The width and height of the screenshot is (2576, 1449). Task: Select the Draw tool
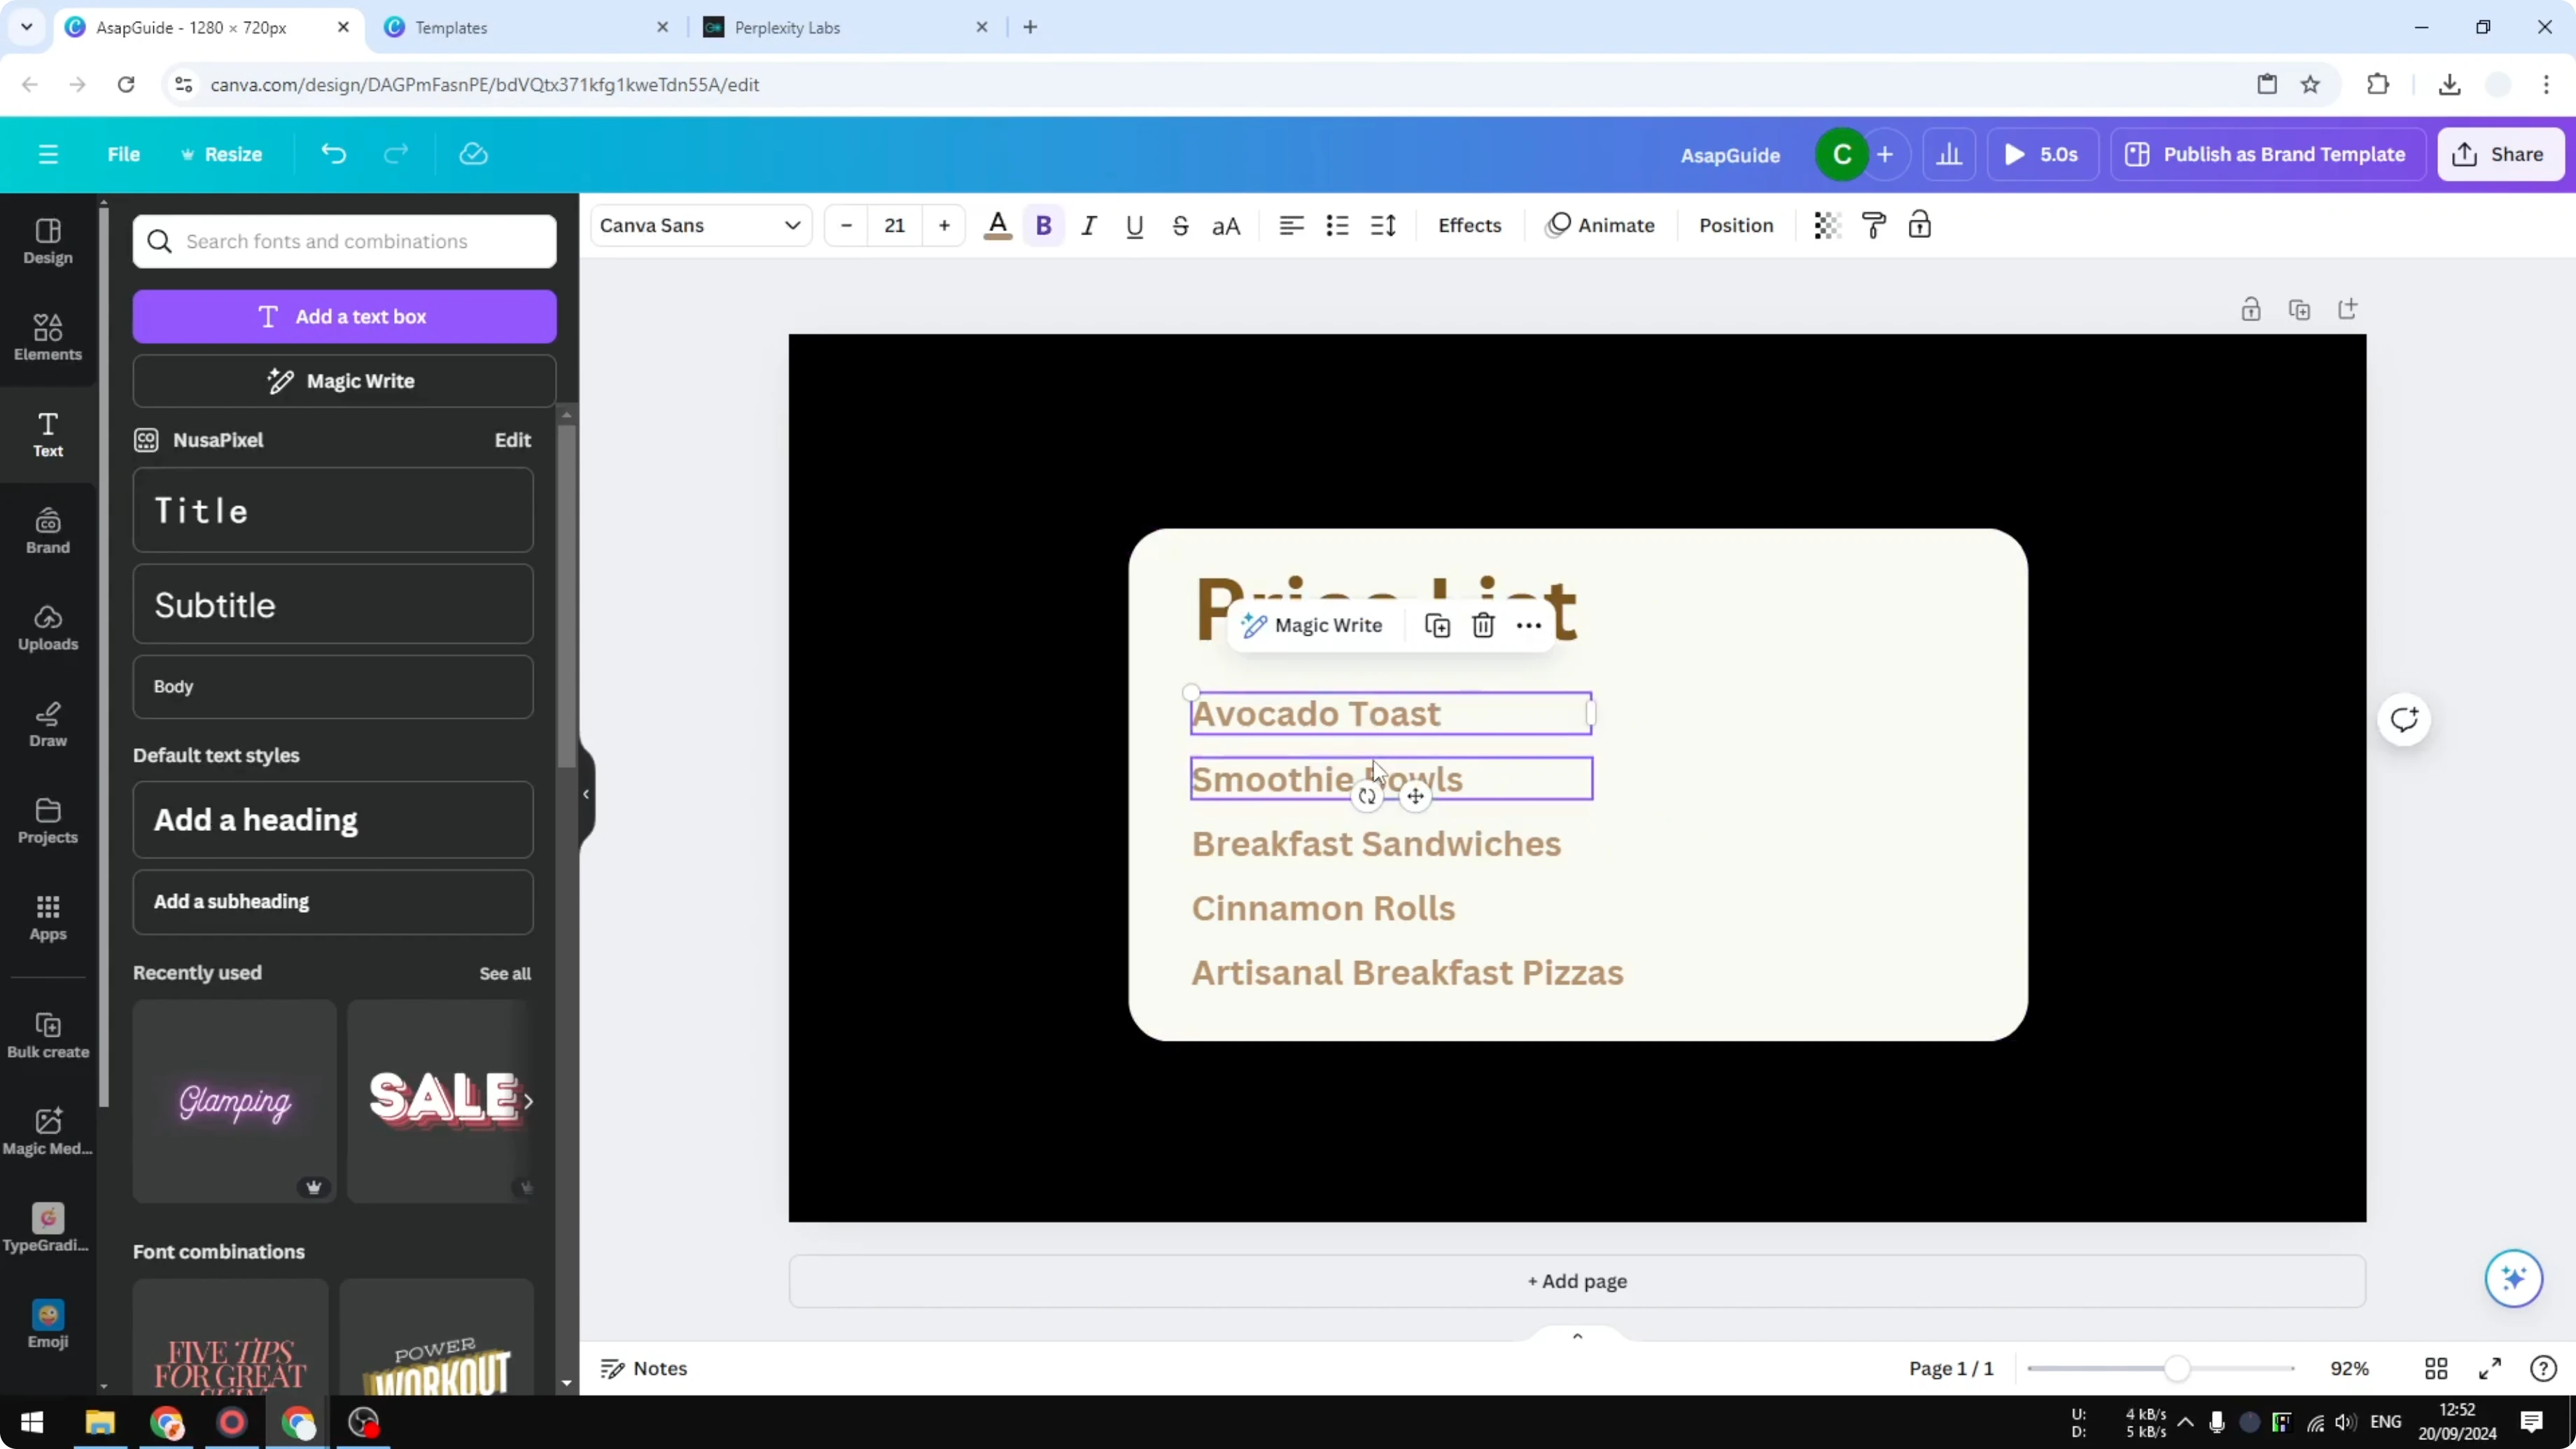[48, 724]
